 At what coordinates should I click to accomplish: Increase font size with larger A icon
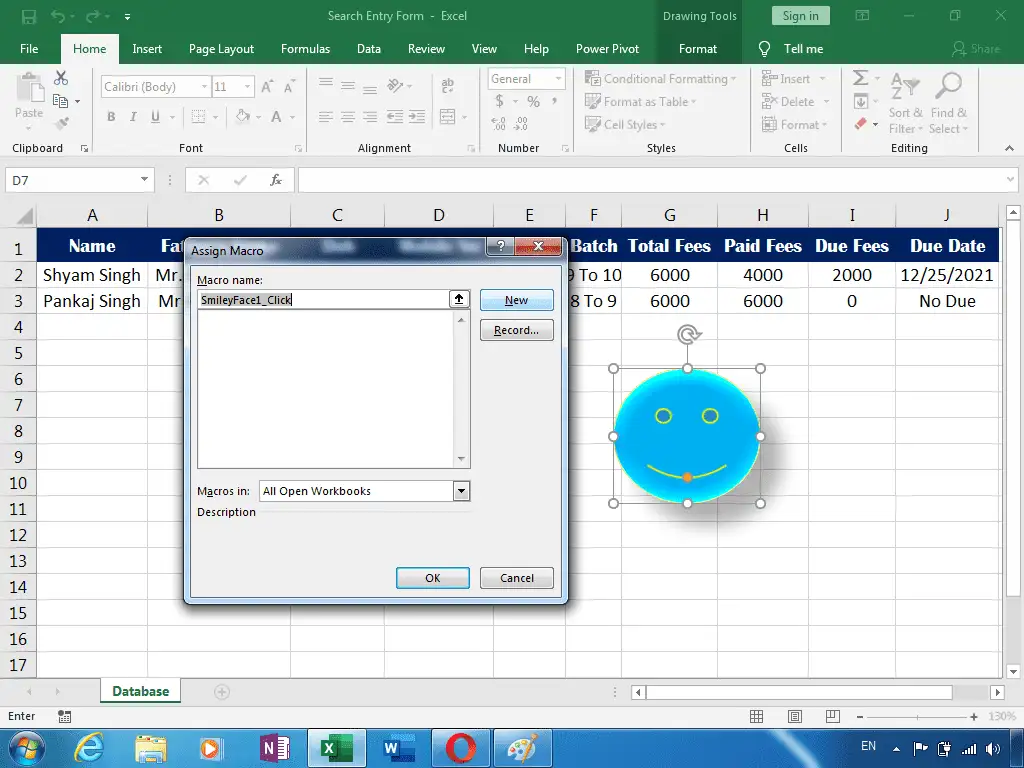(x=267, y=87)
